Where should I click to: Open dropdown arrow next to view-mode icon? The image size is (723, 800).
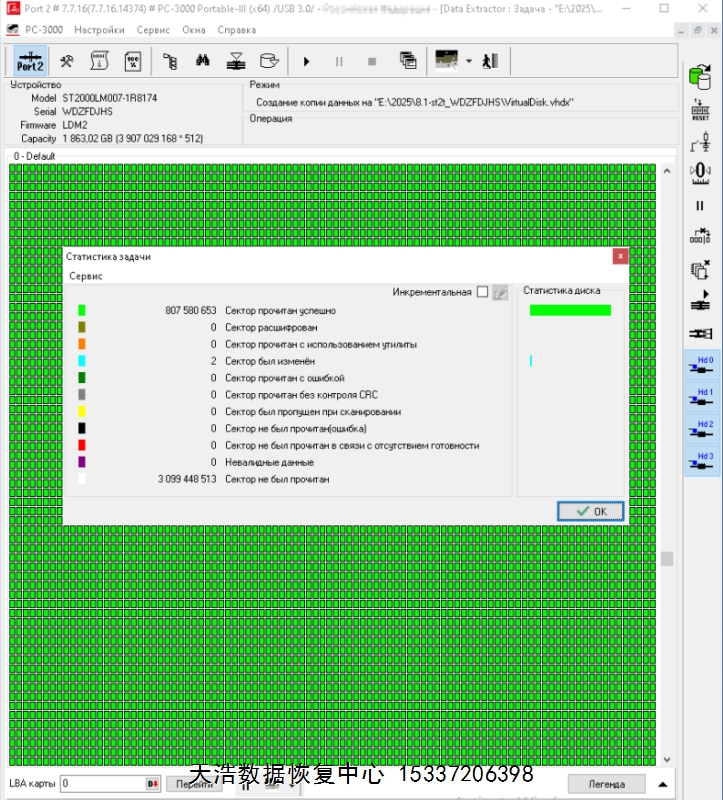[468, 62]
